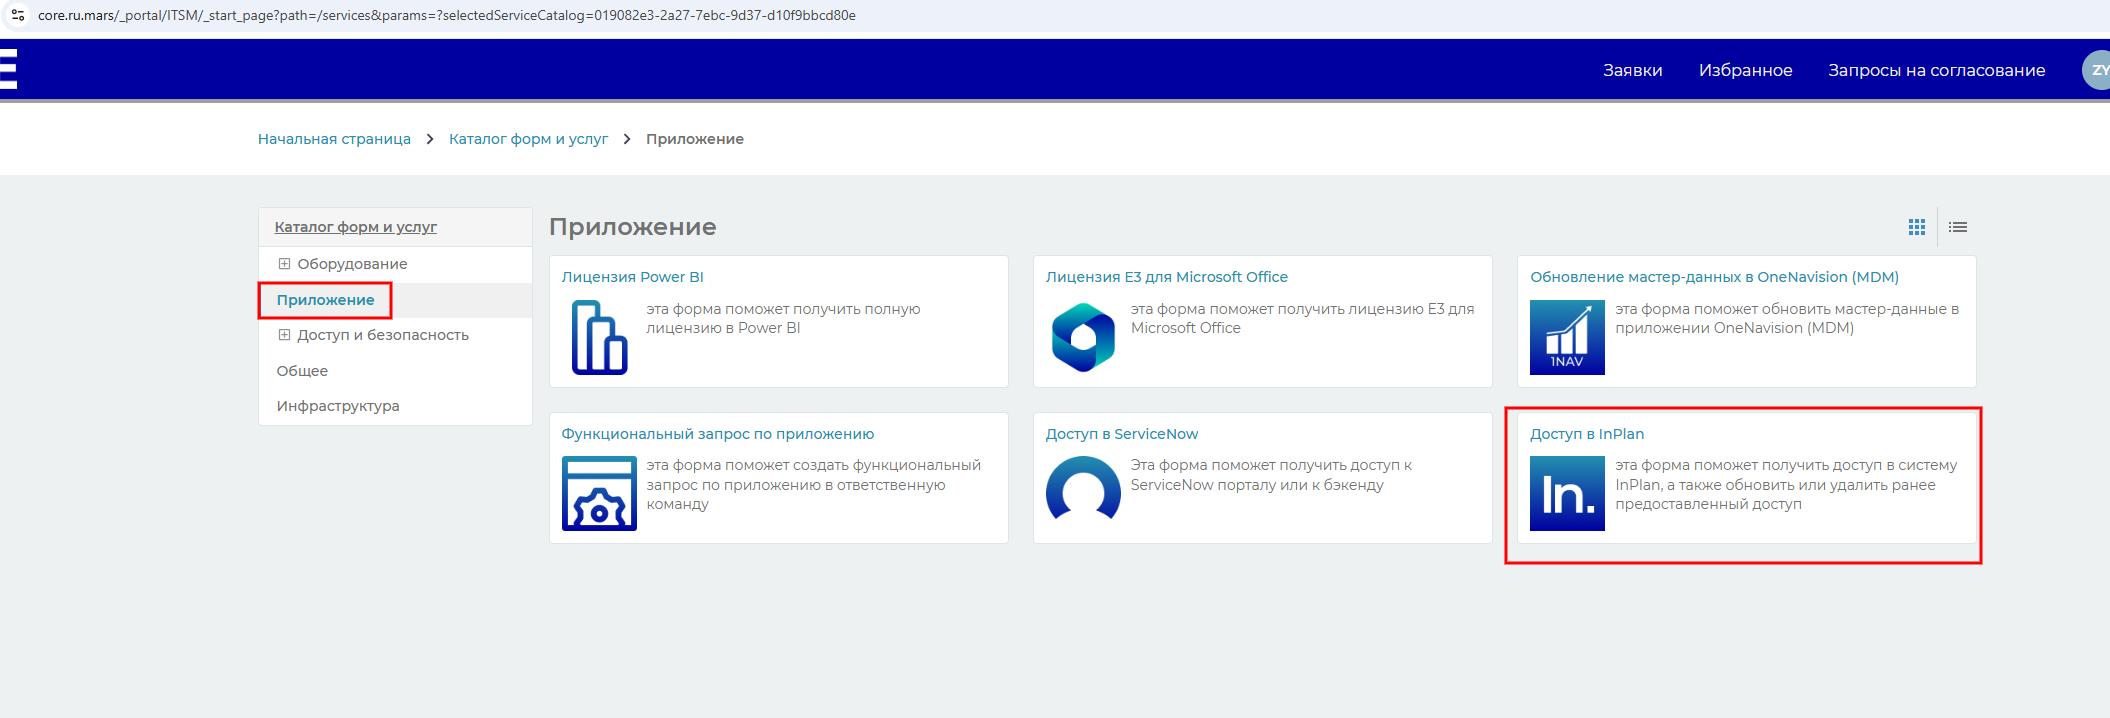Switch to grid view layout
The height and width of the screenshot is (718, 2110).
pos(1916,227)
